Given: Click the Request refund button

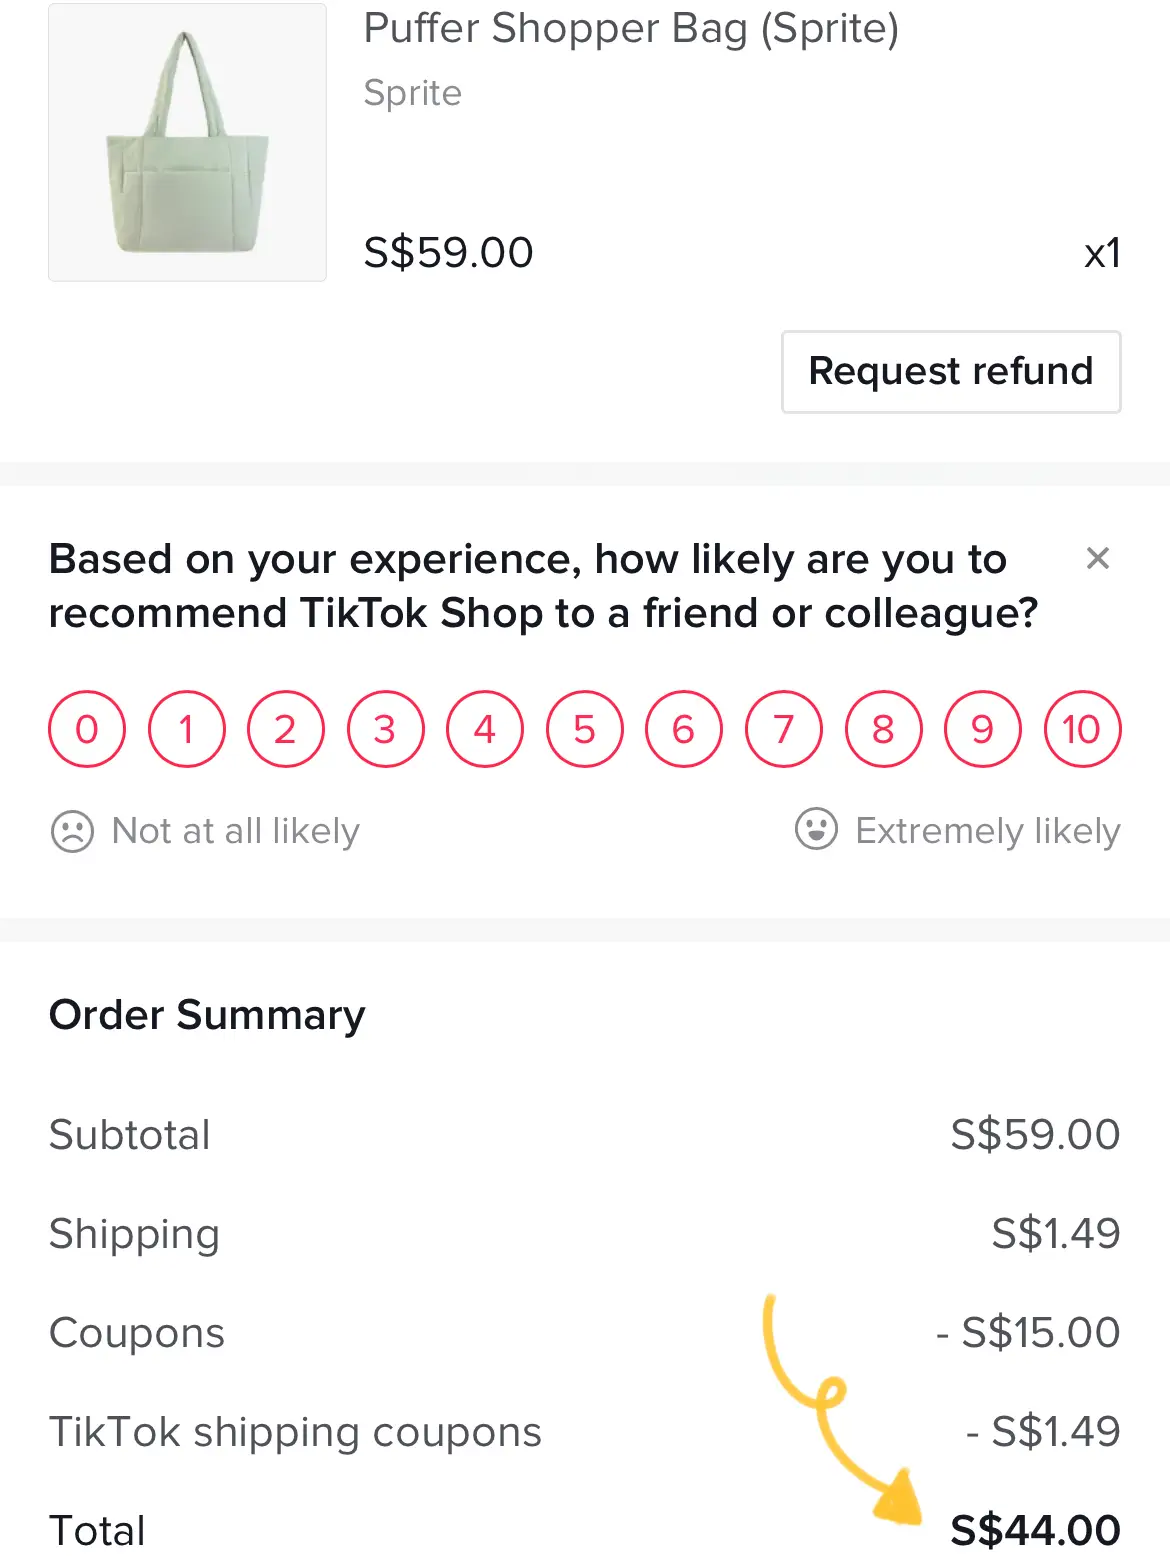Looking at the screenshot, I should pos(951,371).
